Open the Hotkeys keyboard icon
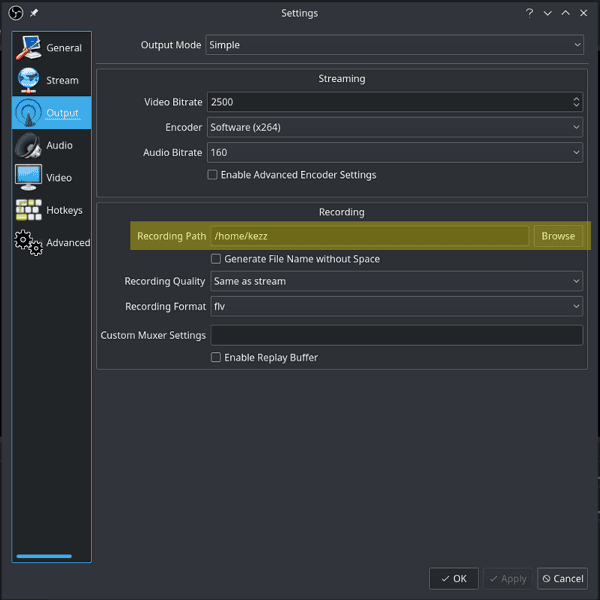600x600 pixels. tap(29, 210)
